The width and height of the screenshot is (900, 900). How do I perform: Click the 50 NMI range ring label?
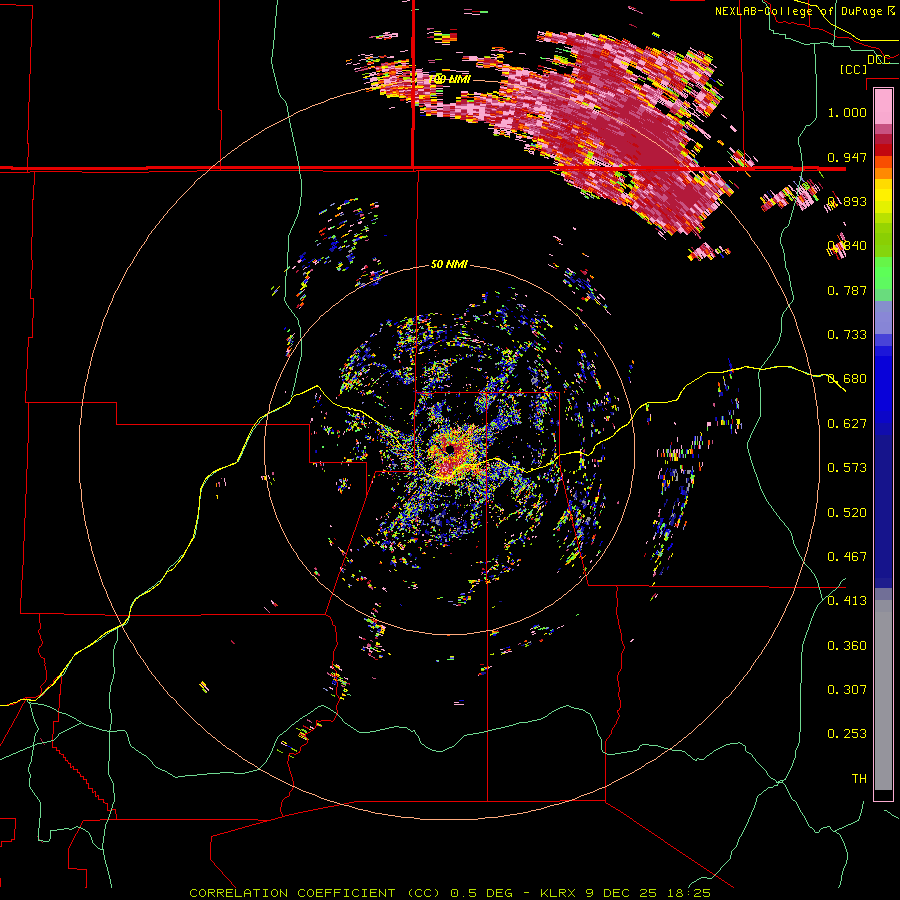[x=449, y=265]
